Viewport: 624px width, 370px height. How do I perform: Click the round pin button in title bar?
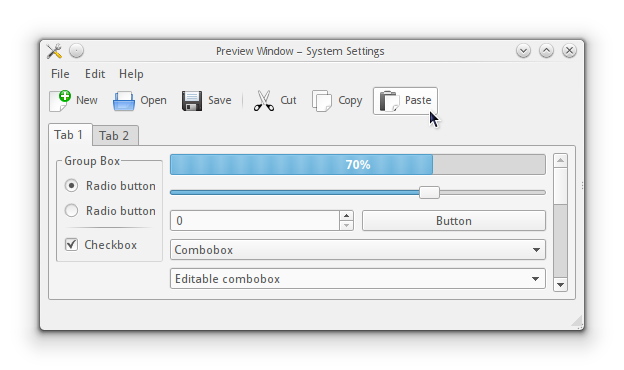click(76, 51)
